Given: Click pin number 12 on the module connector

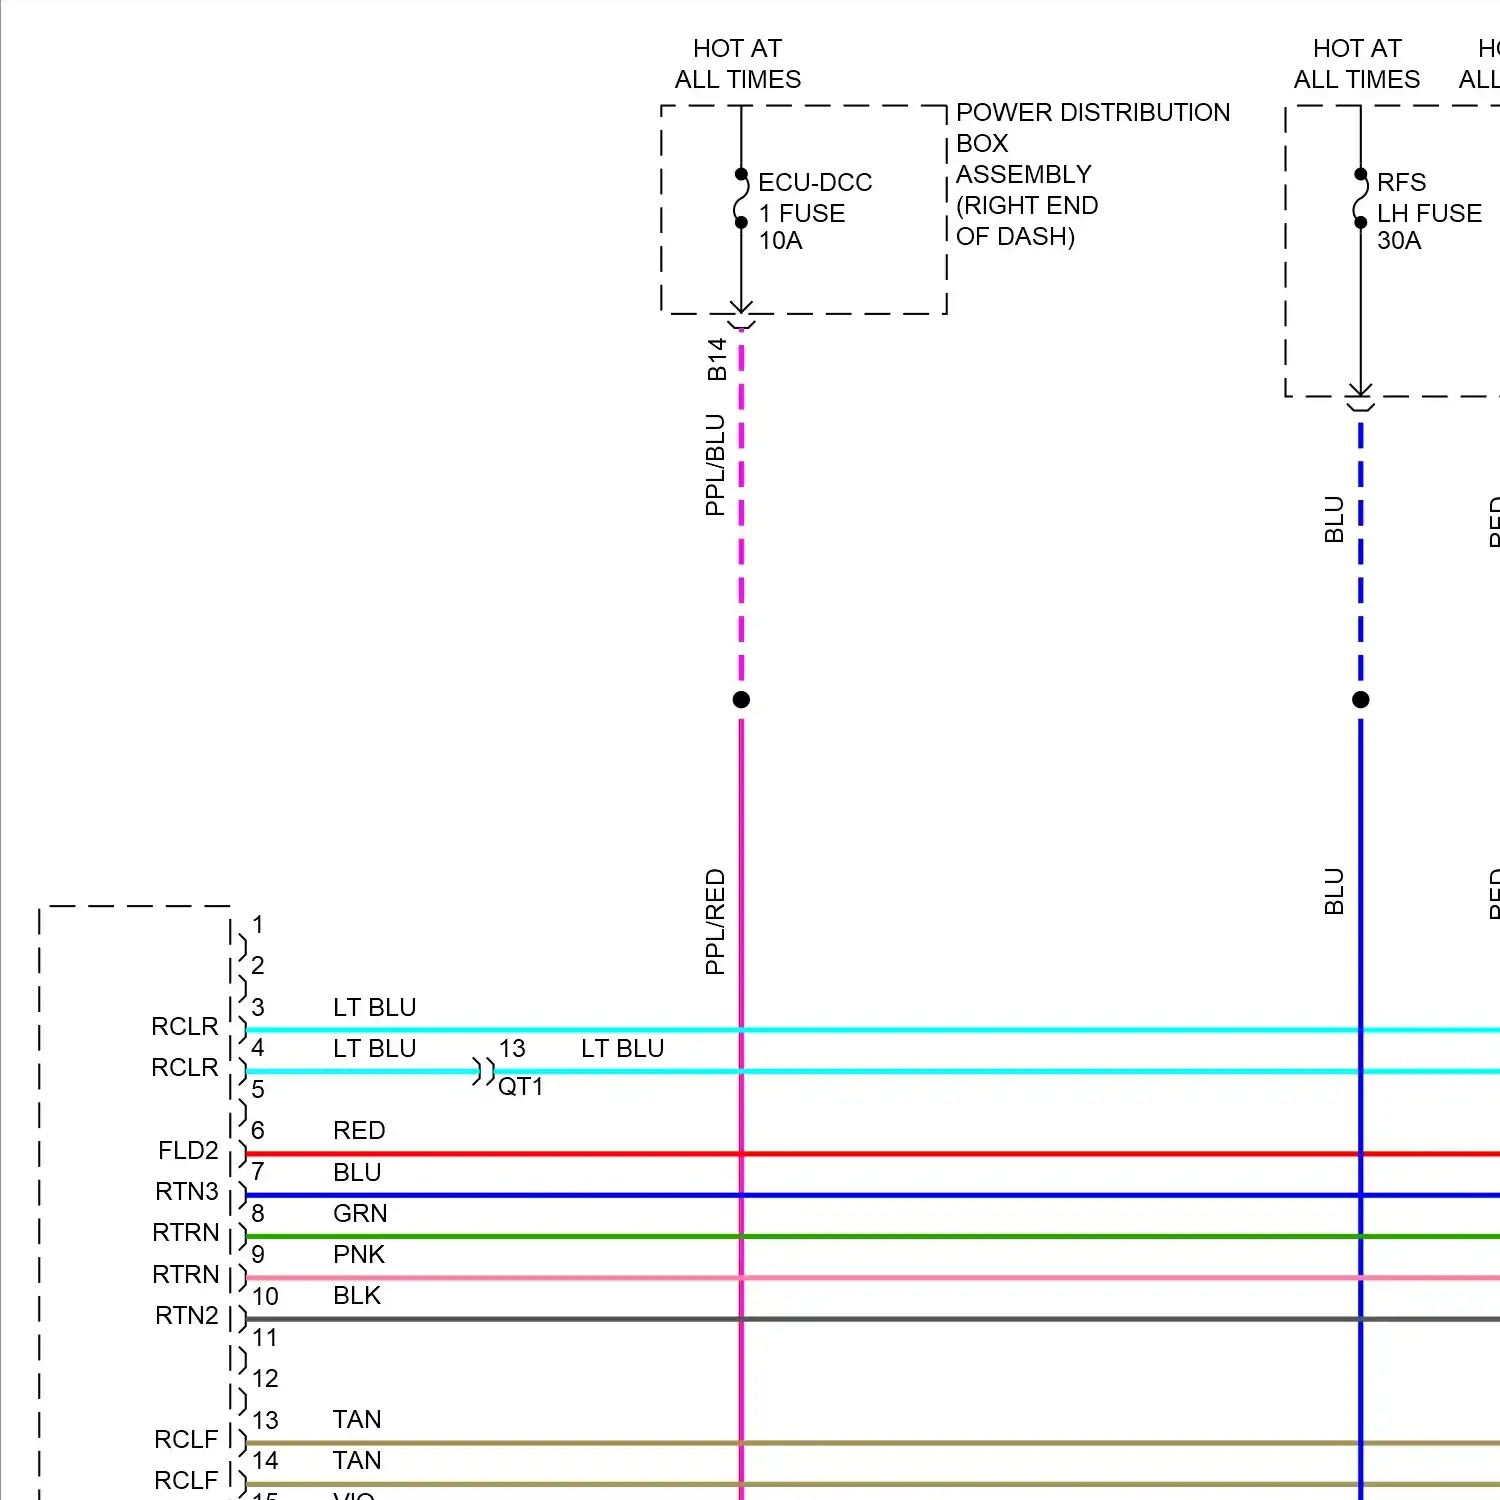Looking at the screenshot, I should [x=265, y=1379].
